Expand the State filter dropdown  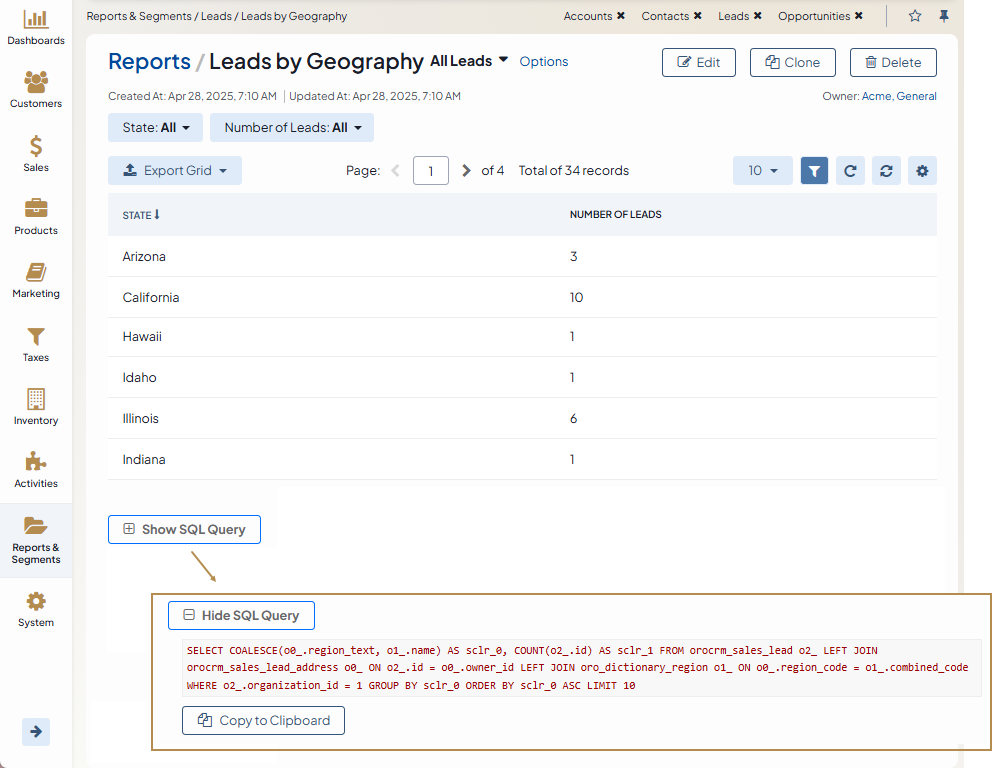tap(155, 128)
